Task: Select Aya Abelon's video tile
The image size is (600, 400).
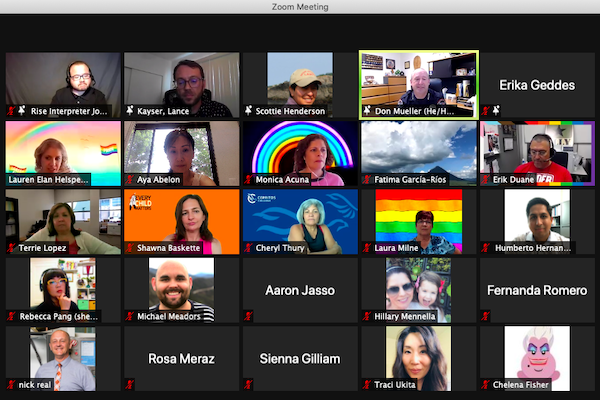Action: click(182, 153)
